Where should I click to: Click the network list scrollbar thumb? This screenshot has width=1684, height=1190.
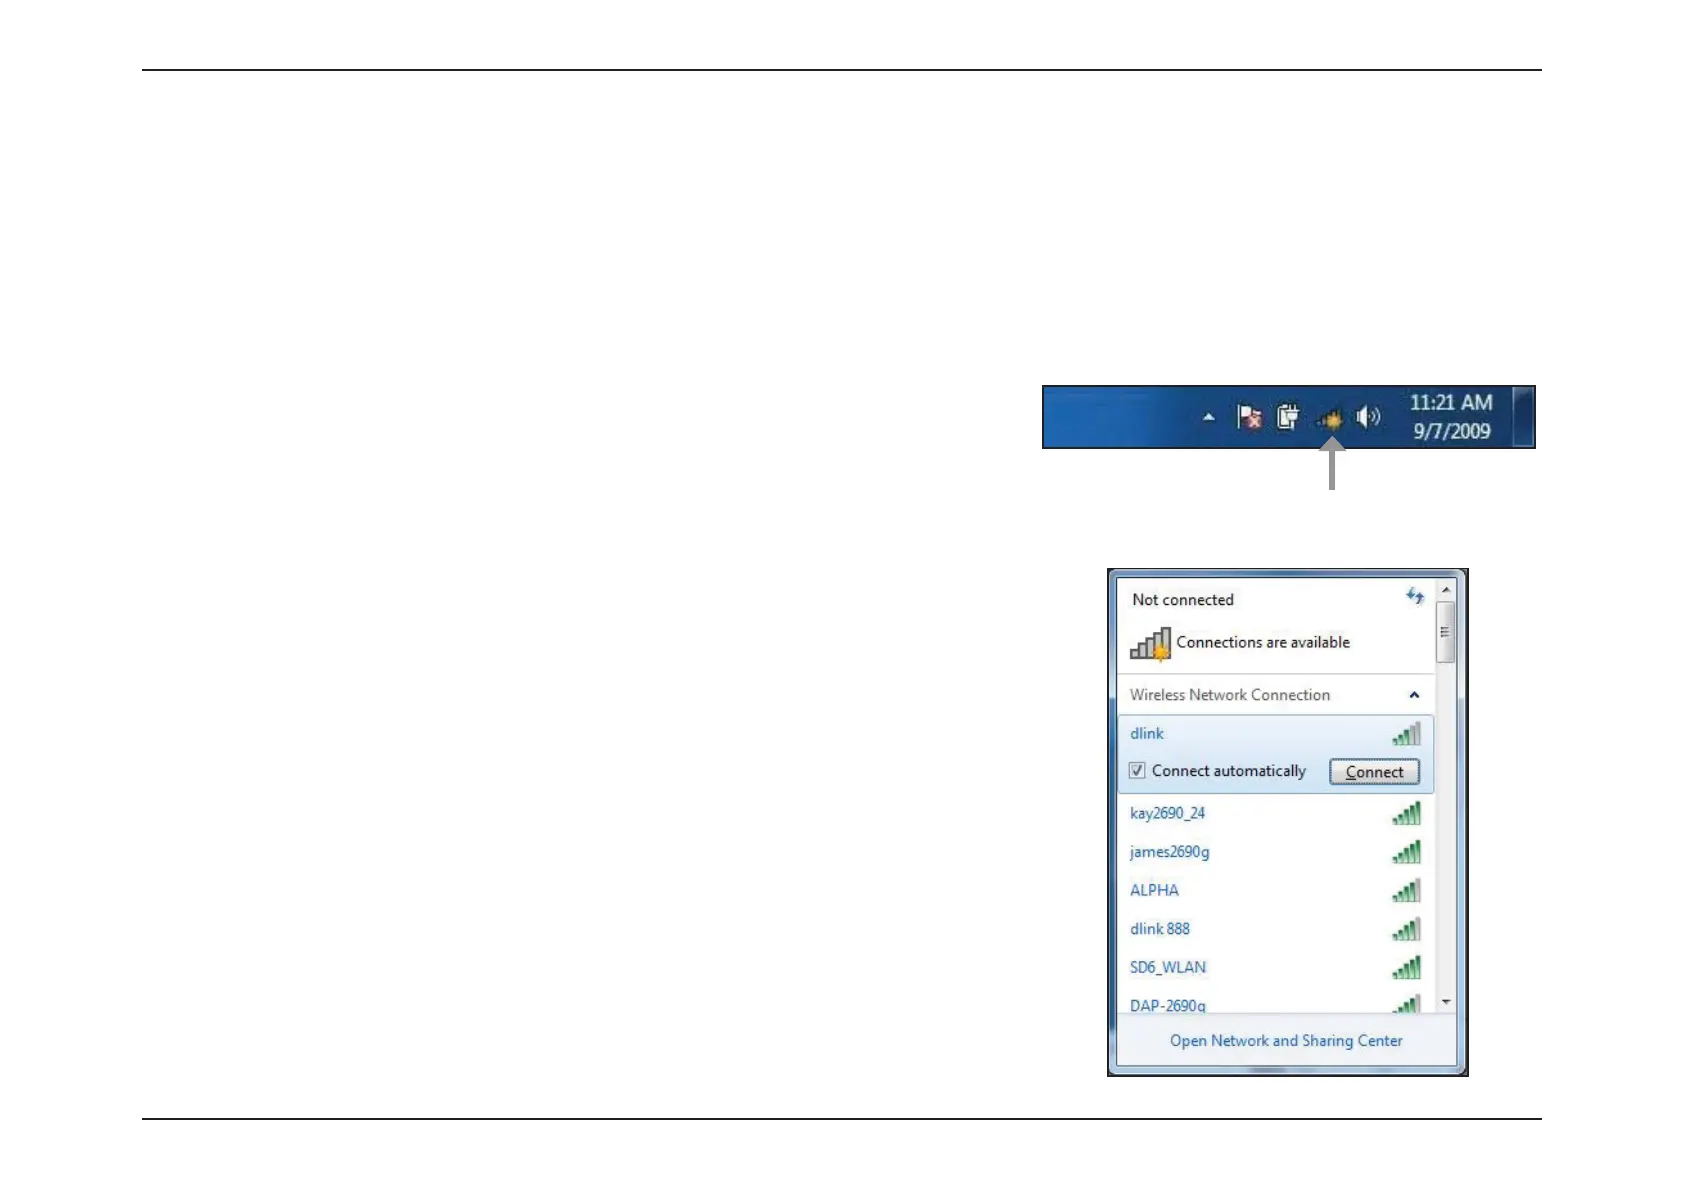click(1445, 632)
